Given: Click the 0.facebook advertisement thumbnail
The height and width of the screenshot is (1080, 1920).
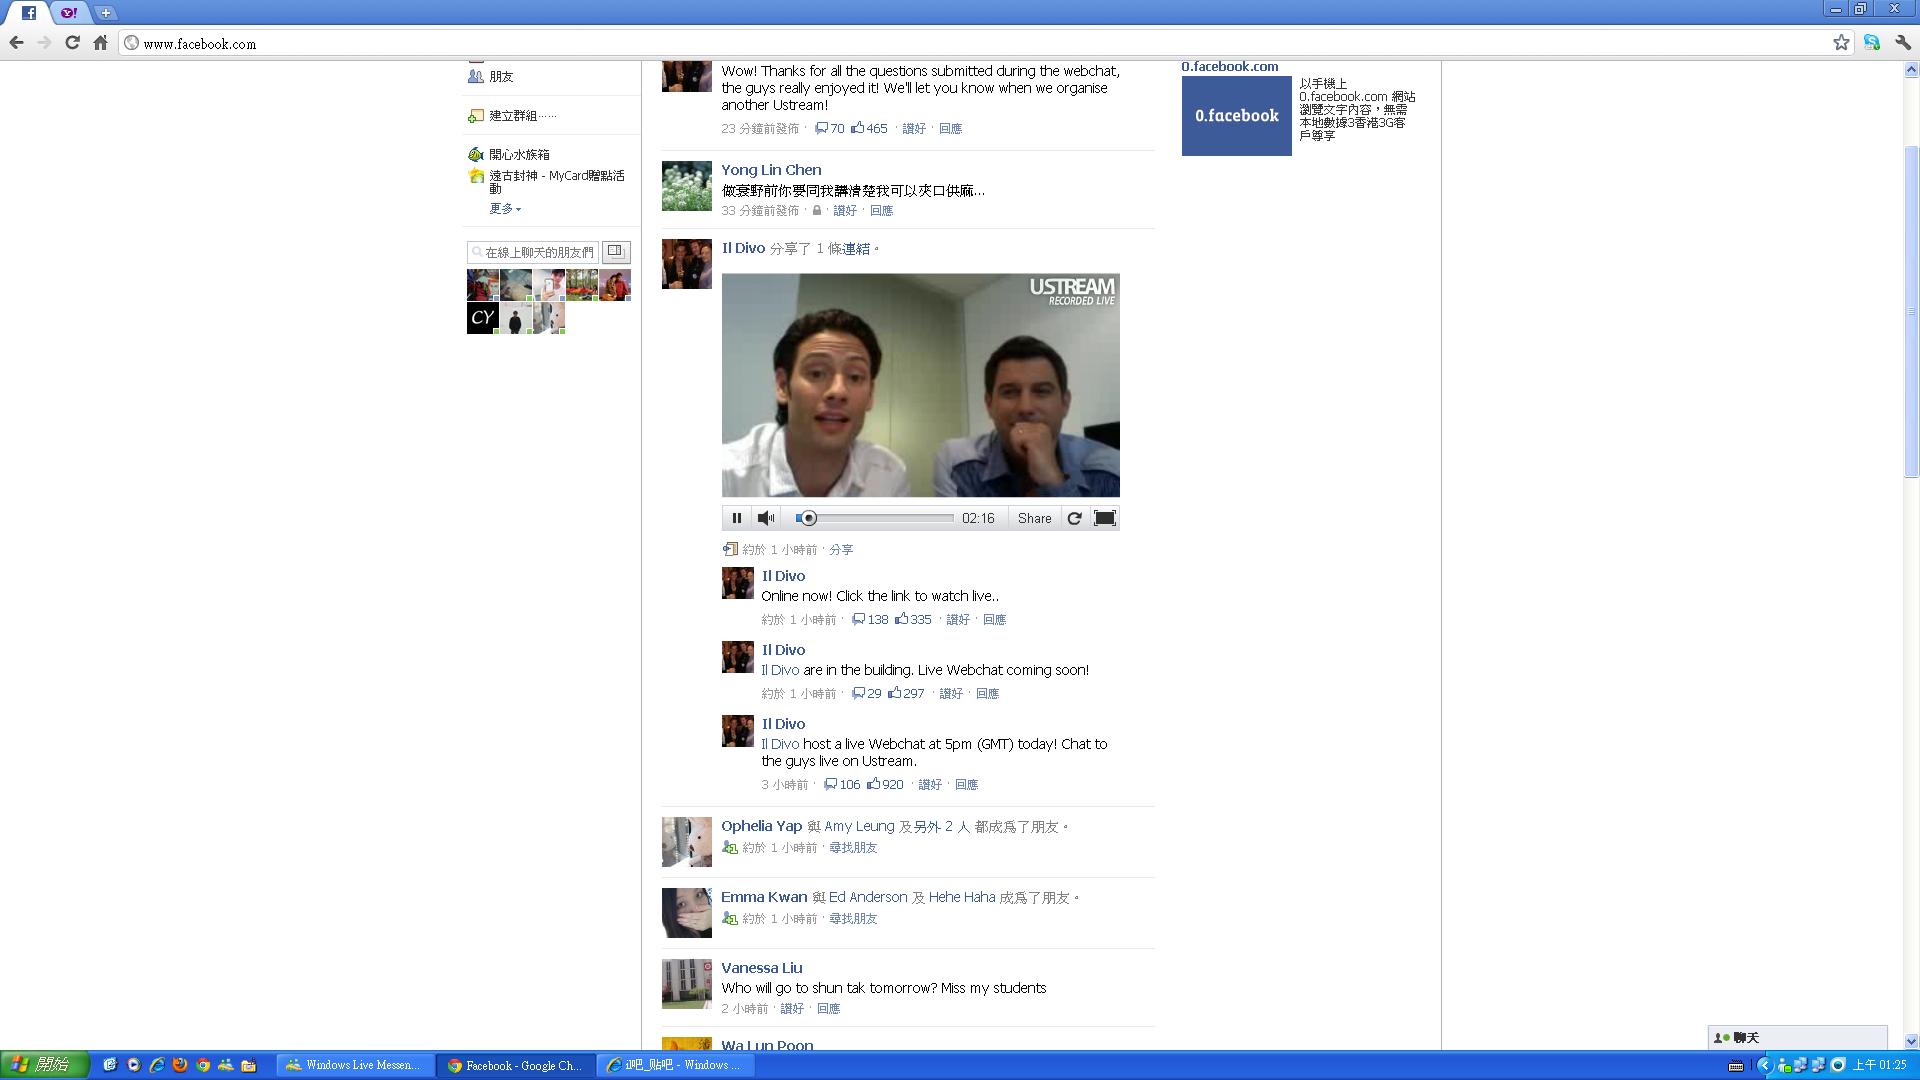Looking at the screenshot, I should point(1236,116).
